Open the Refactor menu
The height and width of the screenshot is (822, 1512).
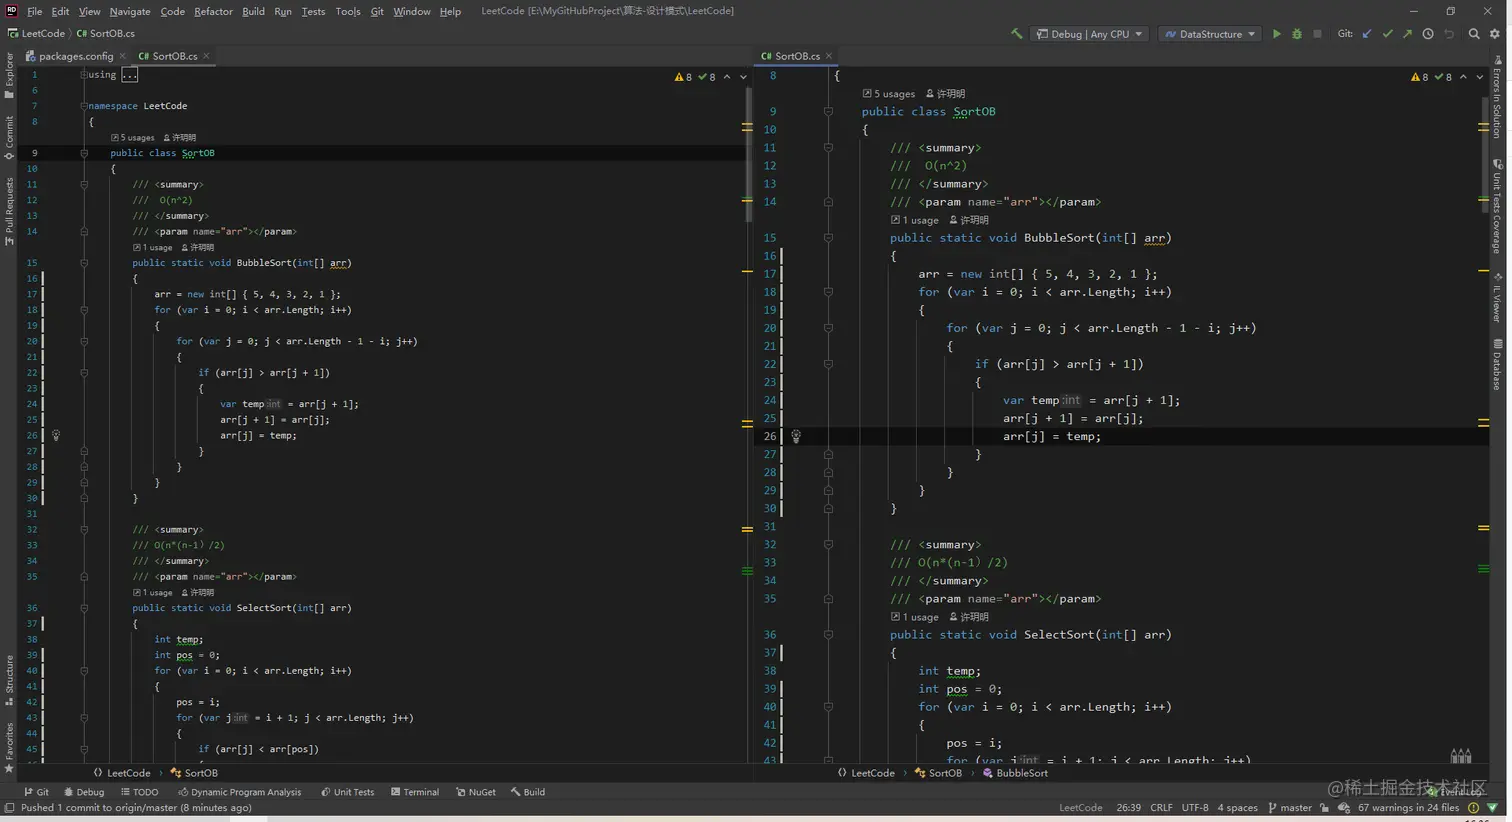[x=213, y=11]
